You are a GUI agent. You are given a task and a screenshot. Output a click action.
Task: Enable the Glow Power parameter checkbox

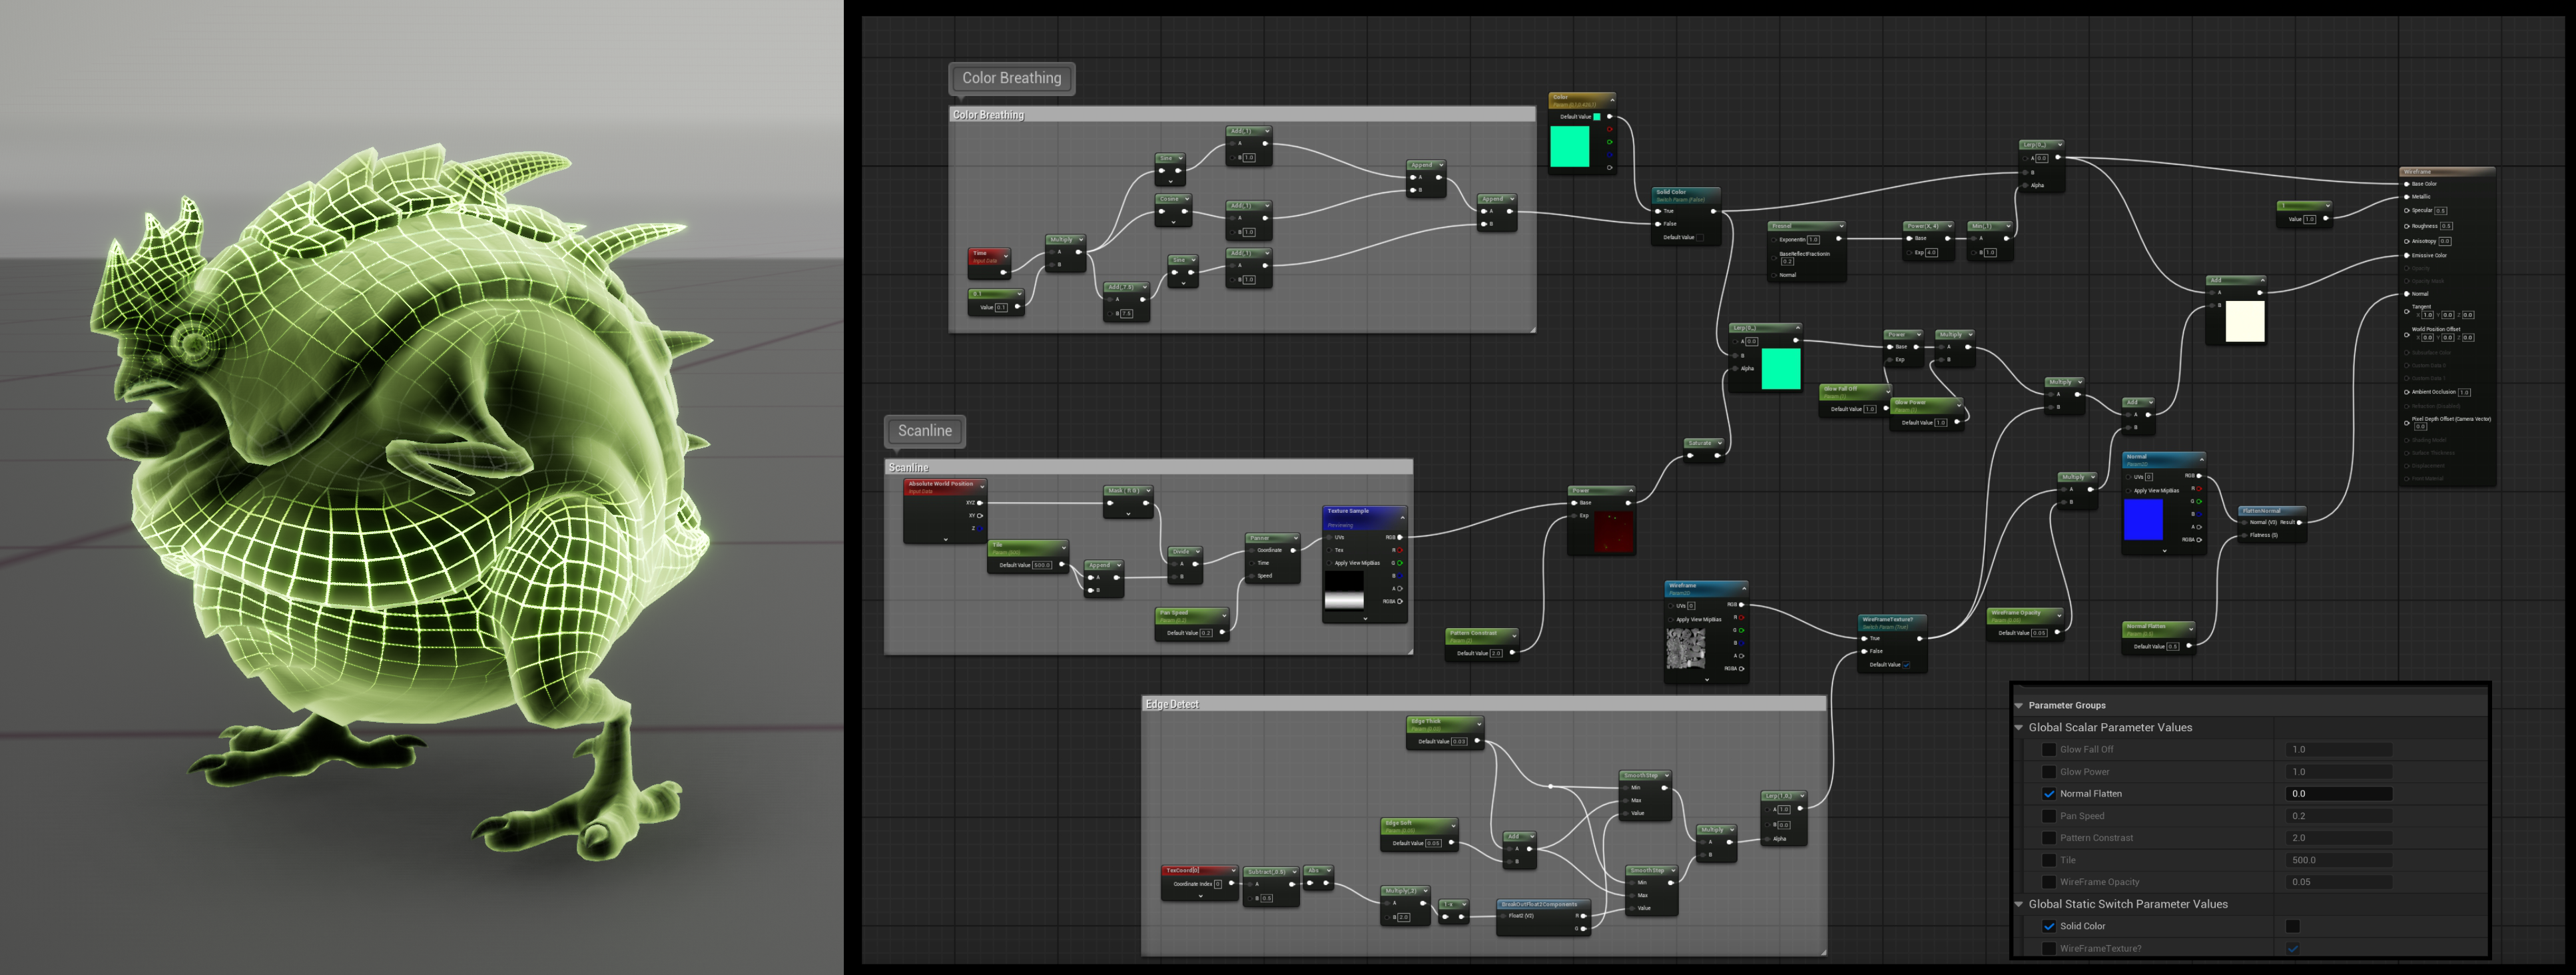click(x=2048, y=772)
